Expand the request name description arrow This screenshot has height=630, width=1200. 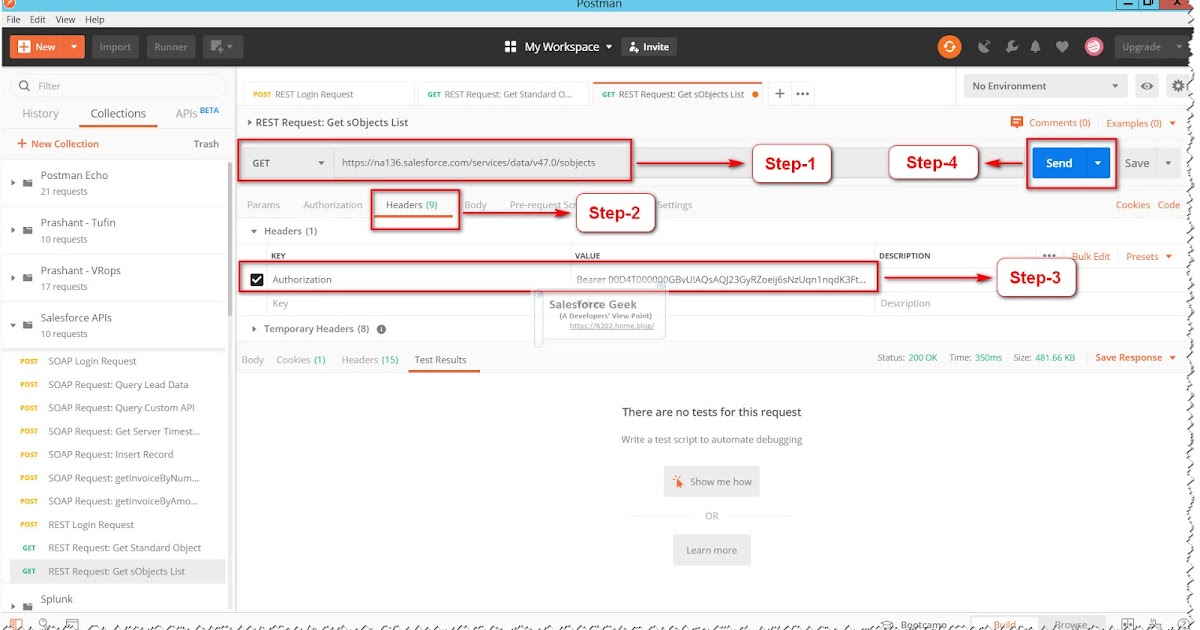pos(249,122)
